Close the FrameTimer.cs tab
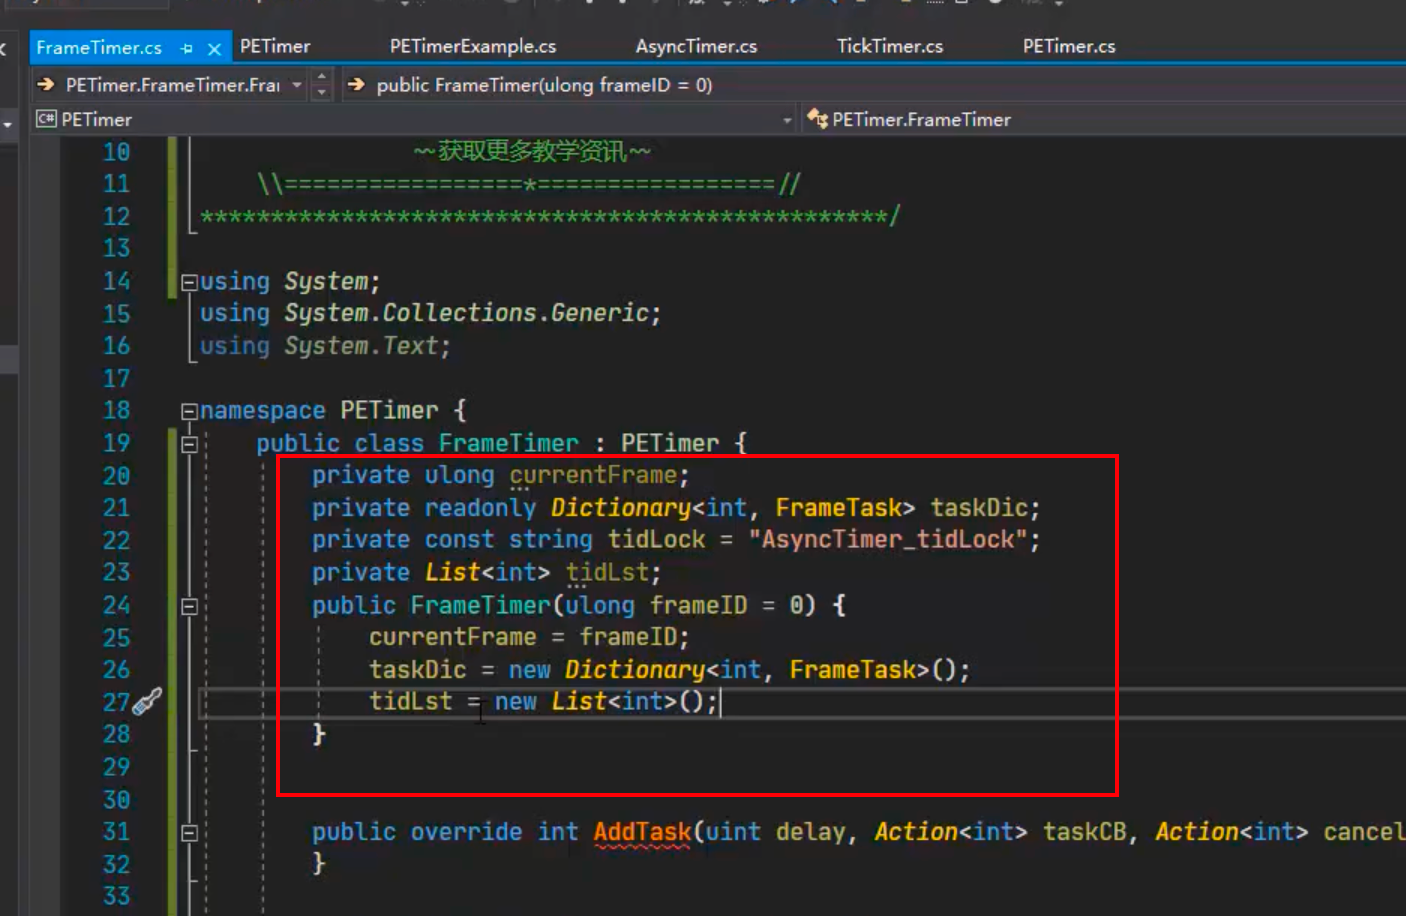Viewport: 1406px width, 916px height. [214, 48]
